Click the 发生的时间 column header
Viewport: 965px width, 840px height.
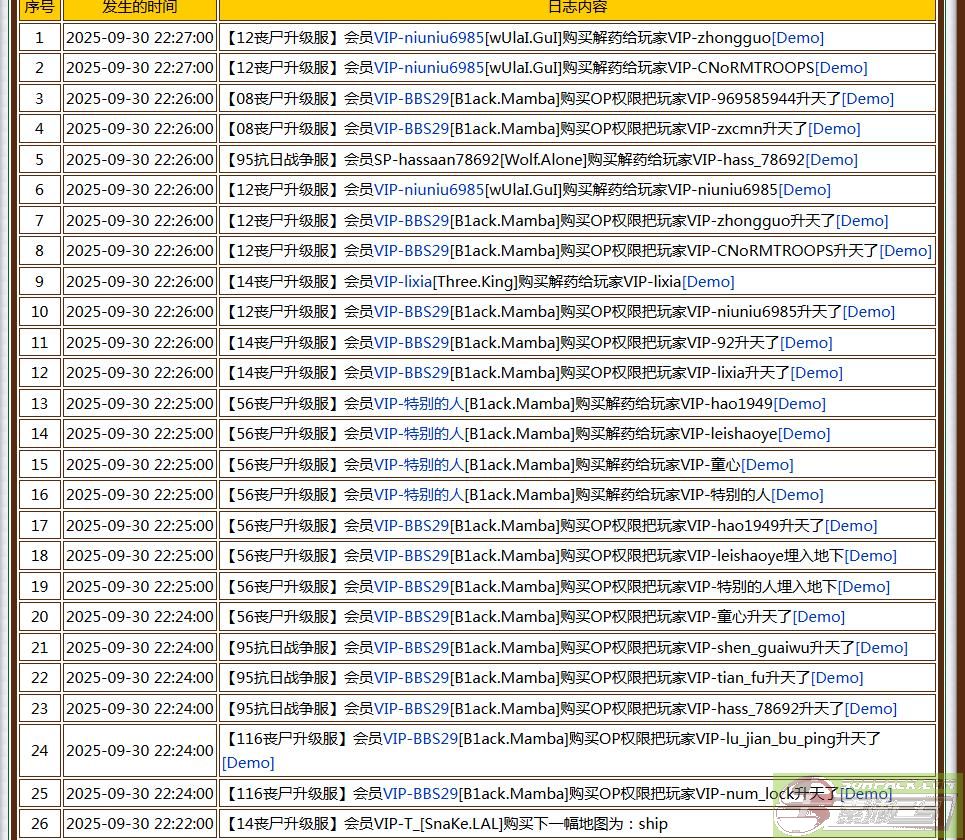[x=140, y=8]
